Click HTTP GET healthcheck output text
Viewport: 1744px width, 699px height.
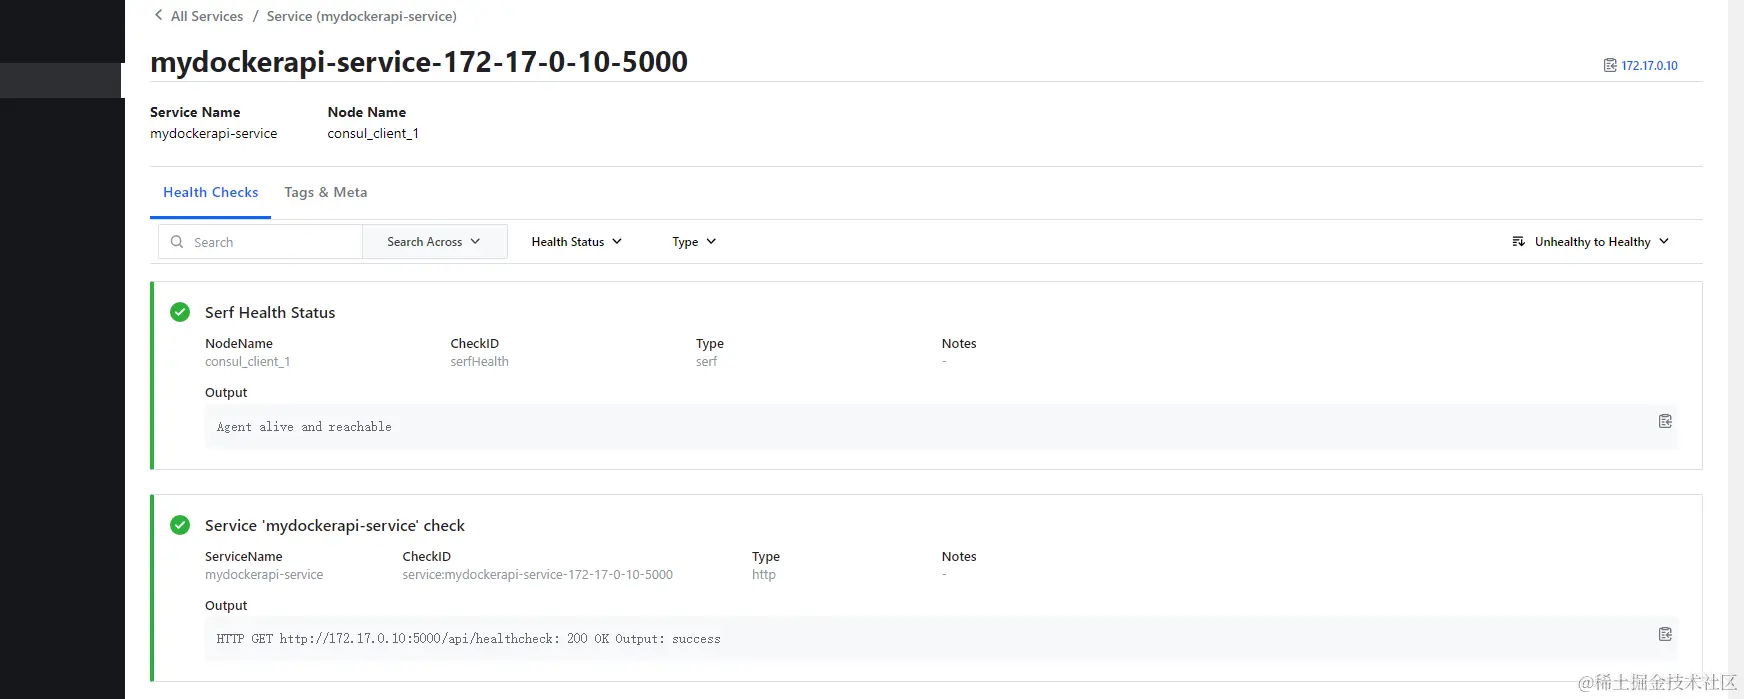pos(468,639)
